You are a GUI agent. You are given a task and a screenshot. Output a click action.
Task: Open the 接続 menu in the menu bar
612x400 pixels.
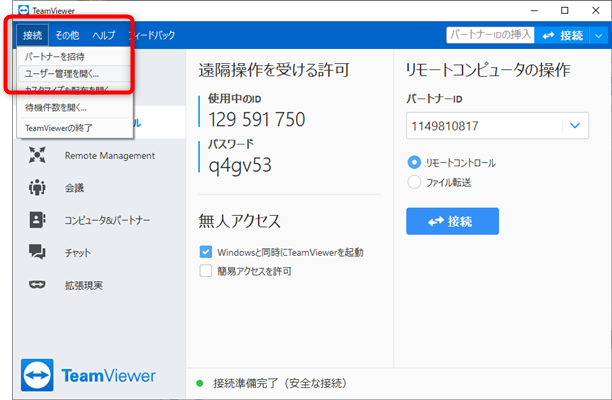tap(32, 36)
